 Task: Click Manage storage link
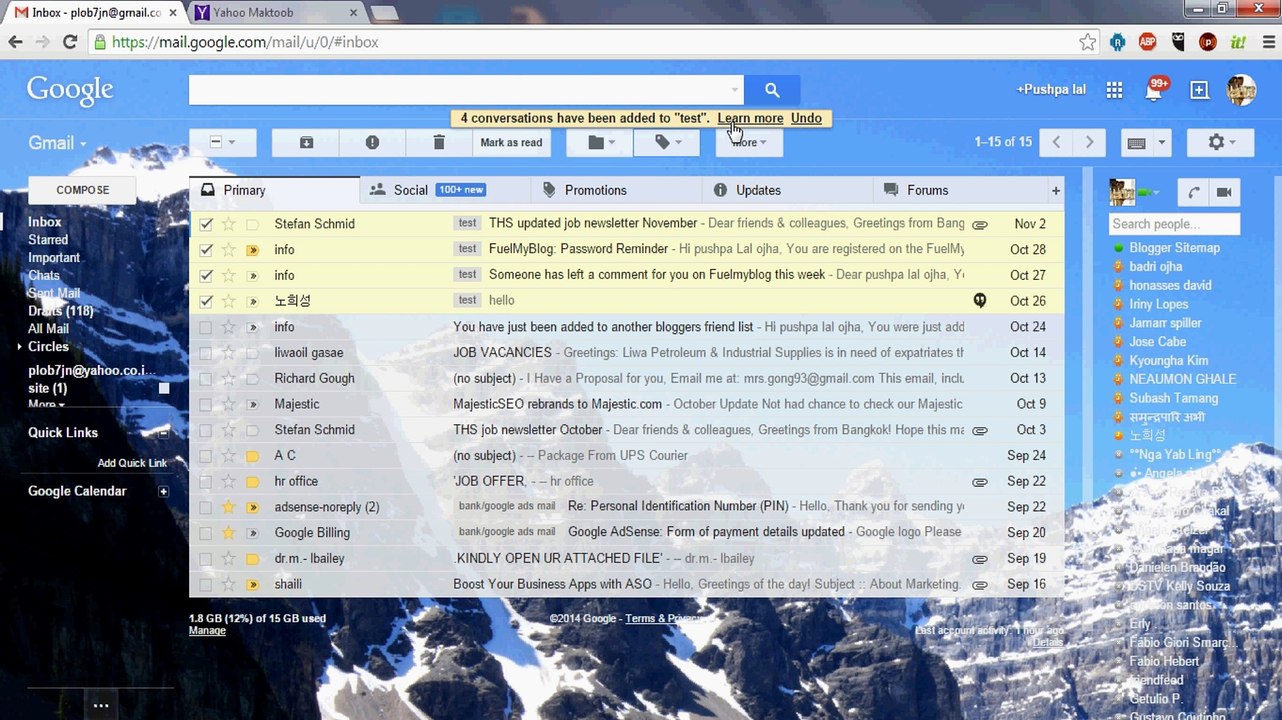207,631
